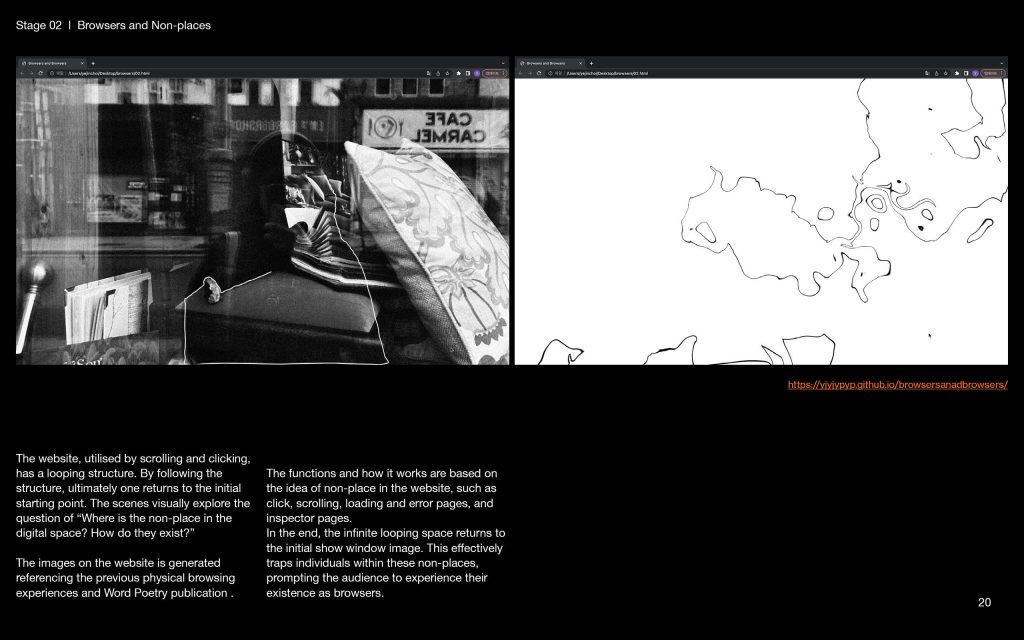Screen dimensions: 1024x640
Task: Click the back arrow in the left browser
Action: pyautogui.click(x=22, y=73)
